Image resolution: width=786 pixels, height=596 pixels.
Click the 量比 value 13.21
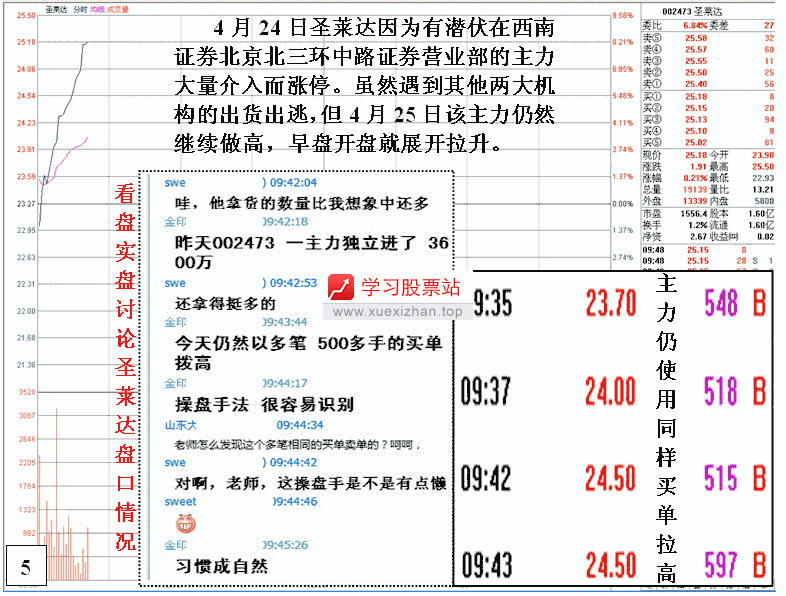(x=763, y=190)
